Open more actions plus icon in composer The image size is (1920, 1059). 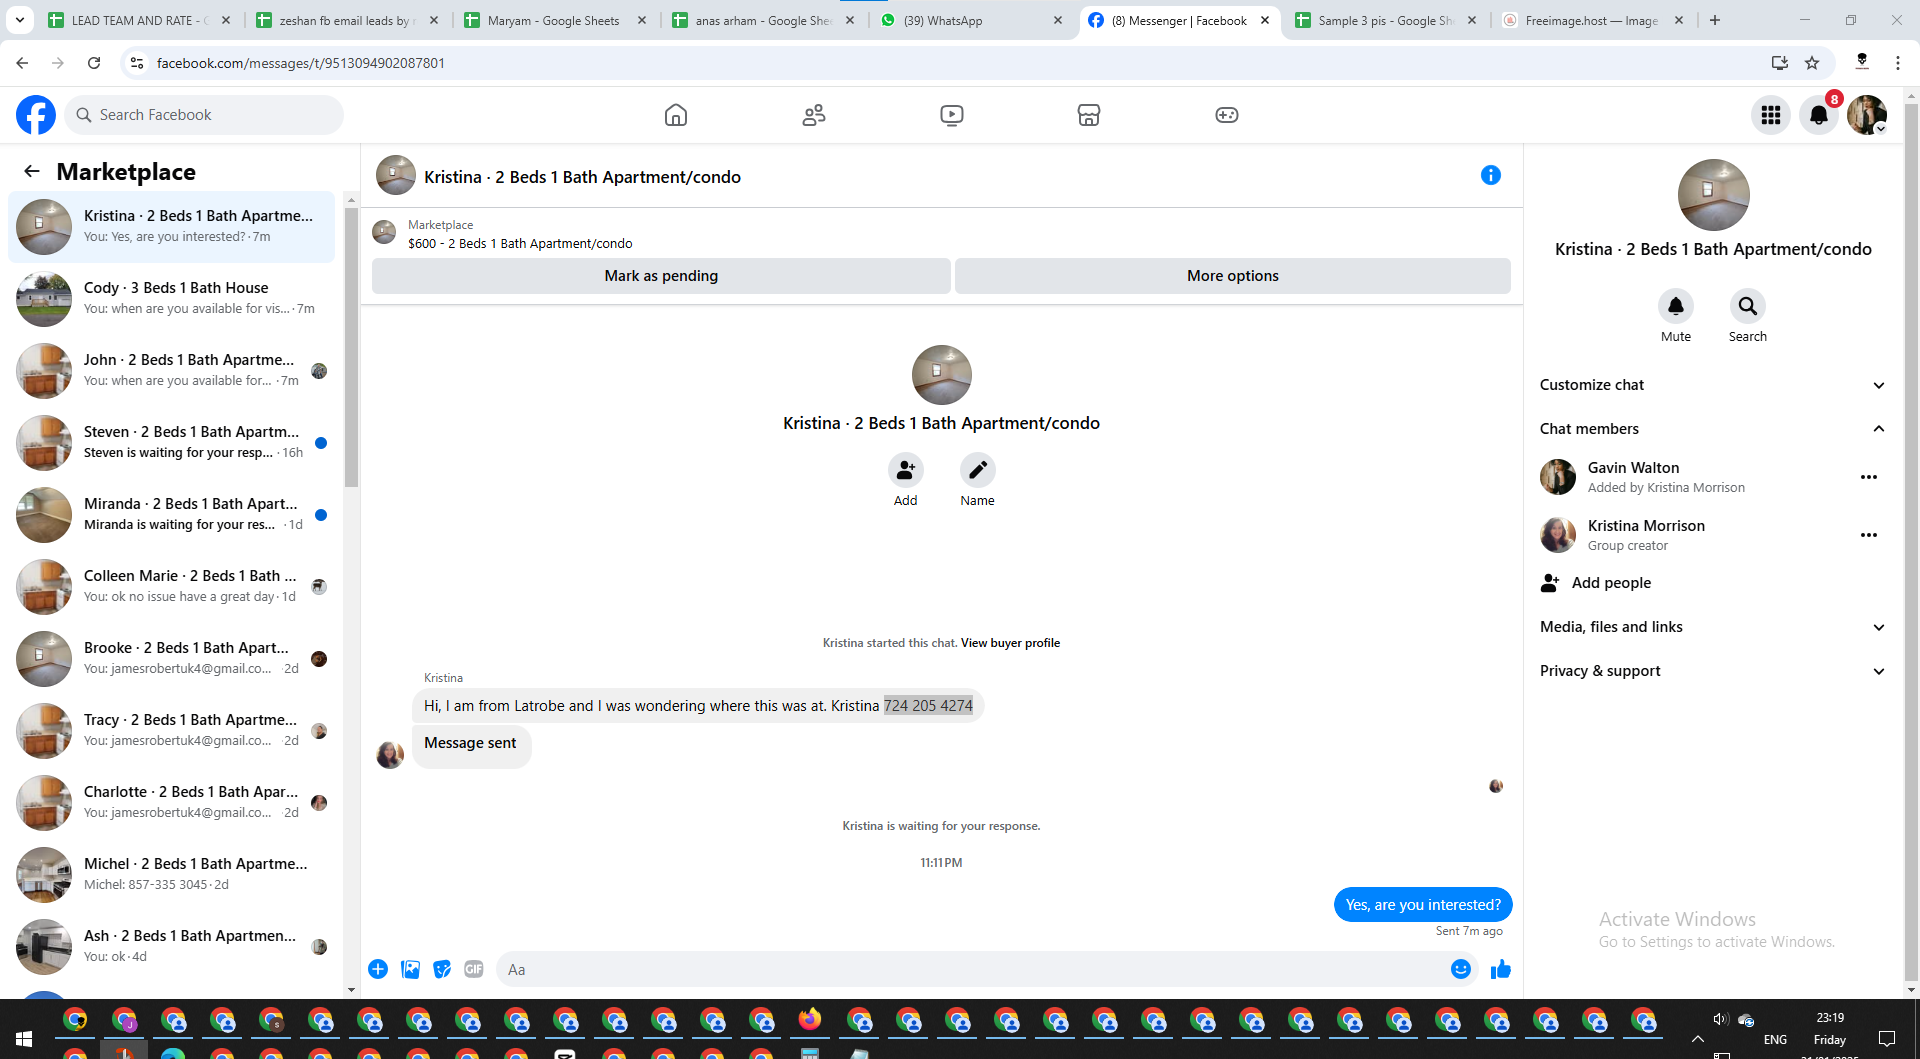[x=378, y=969]
